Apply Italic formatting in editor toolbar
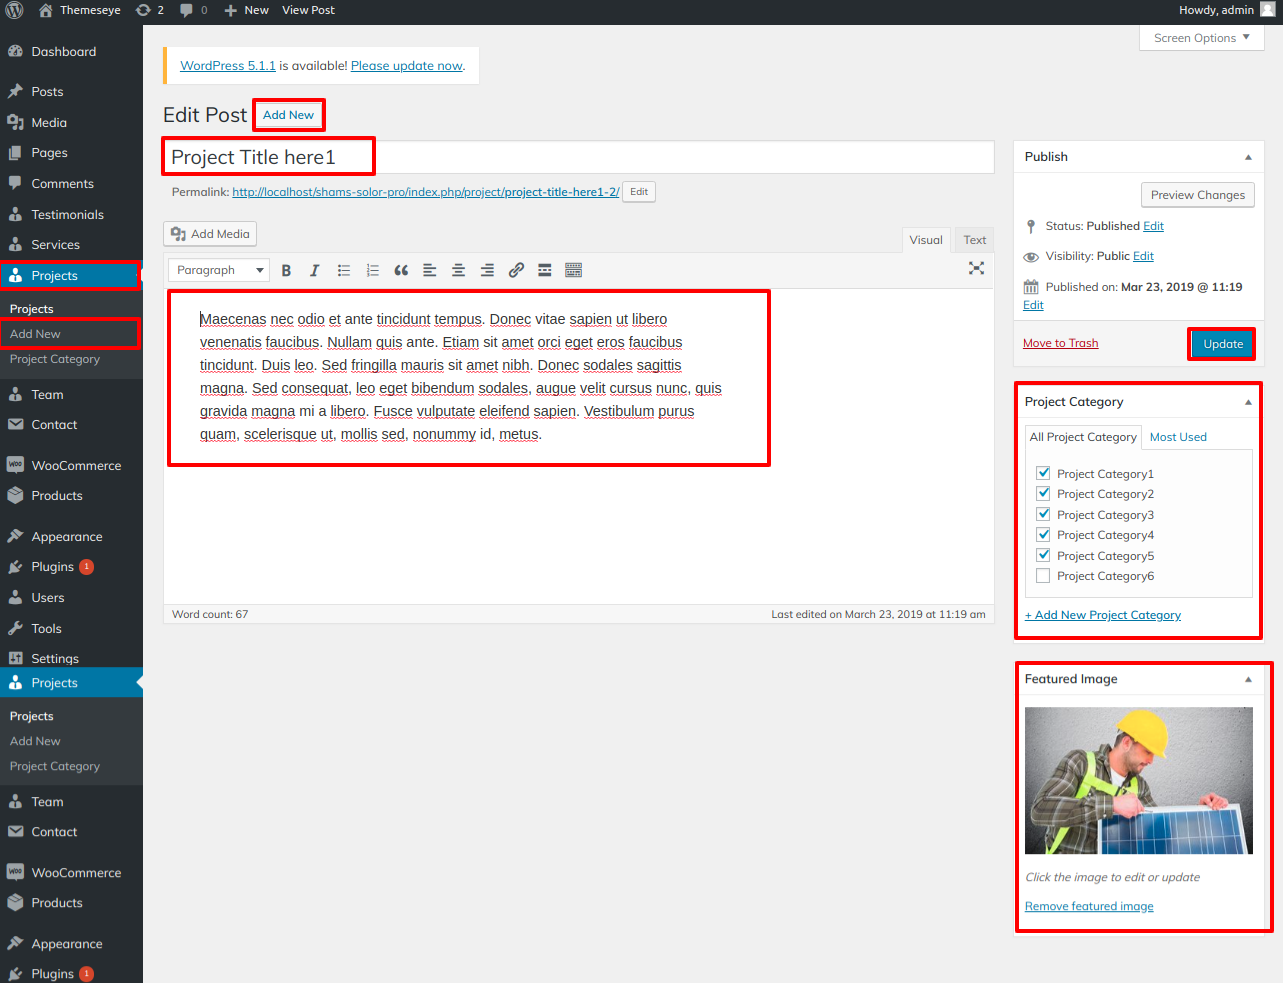Screen dimensions: 1283x983 pyautogui.click(x=314, y=270)
